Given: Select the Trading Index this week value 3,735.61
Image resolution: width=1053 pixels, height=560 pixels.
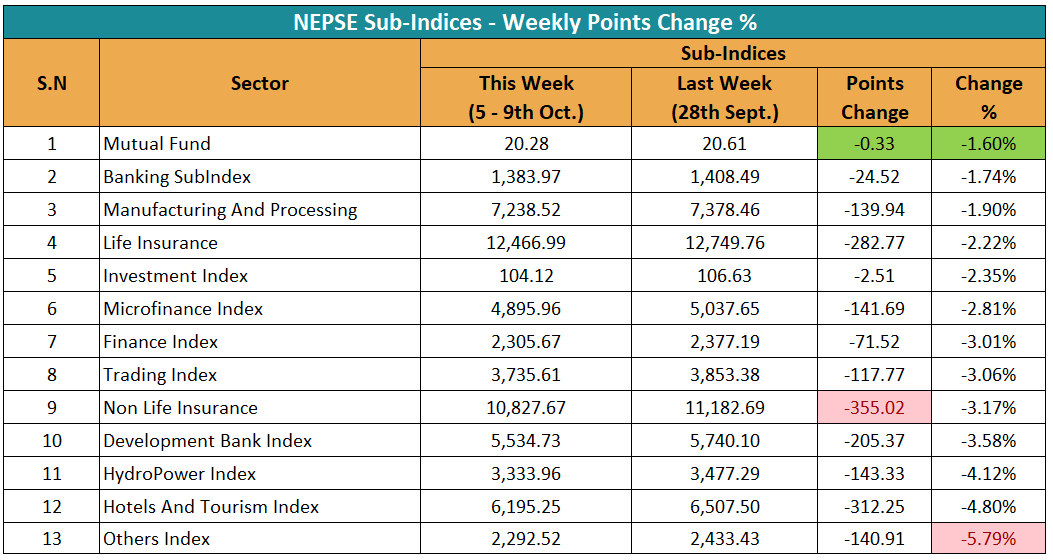Looking at the screenshot, I should pyautogui.click(x=526, y=375).
